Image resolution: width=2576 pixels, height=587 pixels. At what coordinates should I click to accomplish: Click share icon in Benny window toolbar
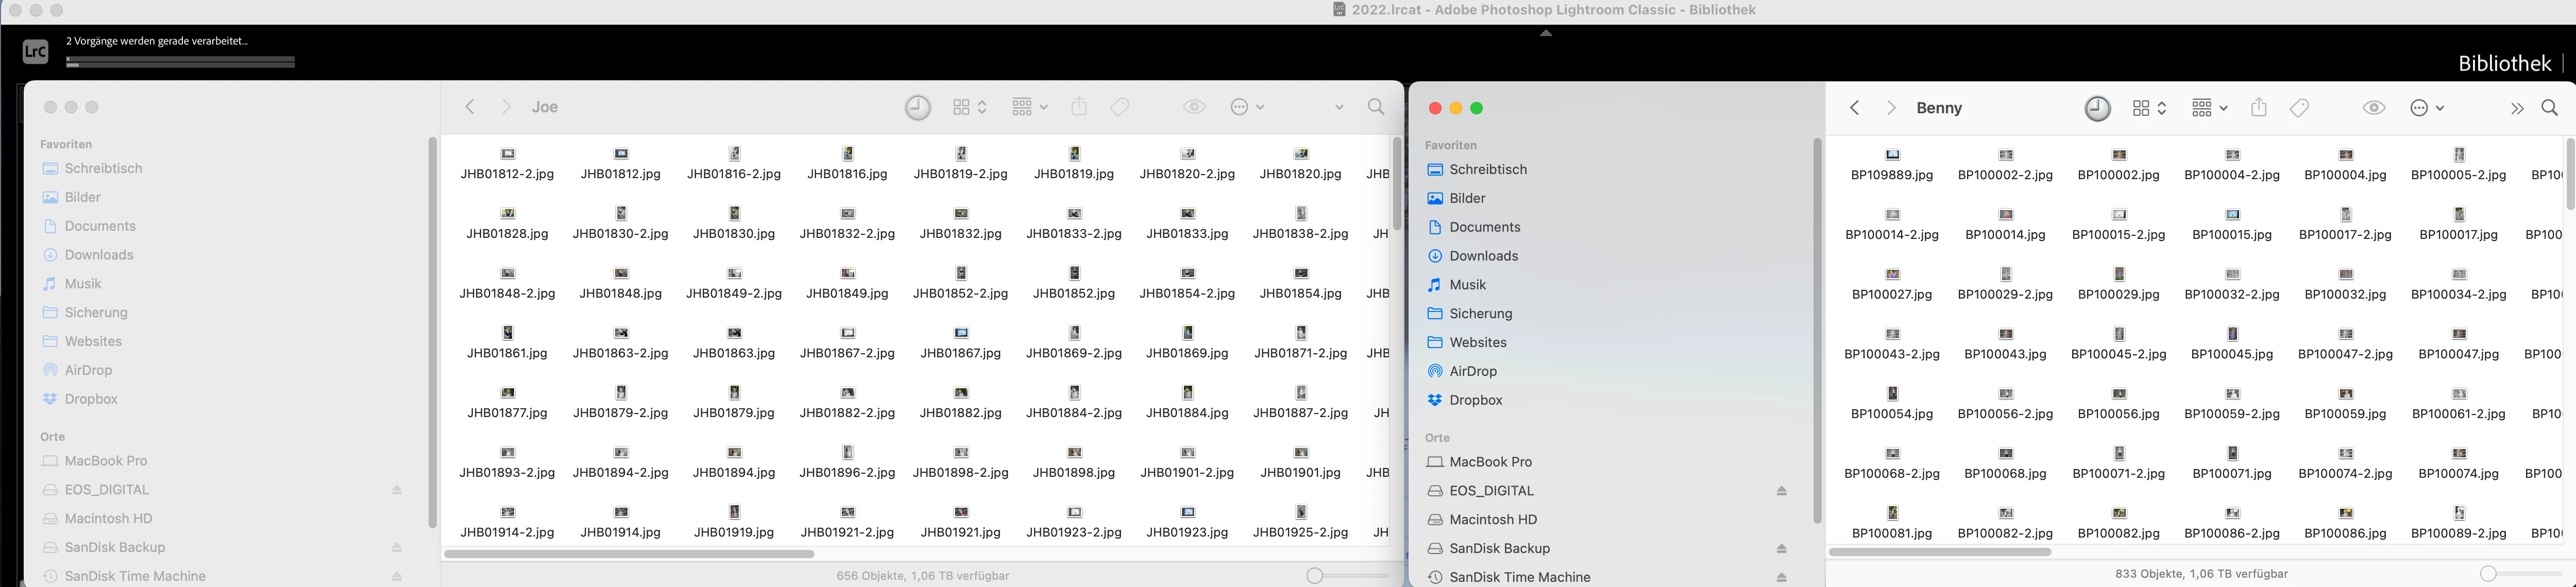2258,108
